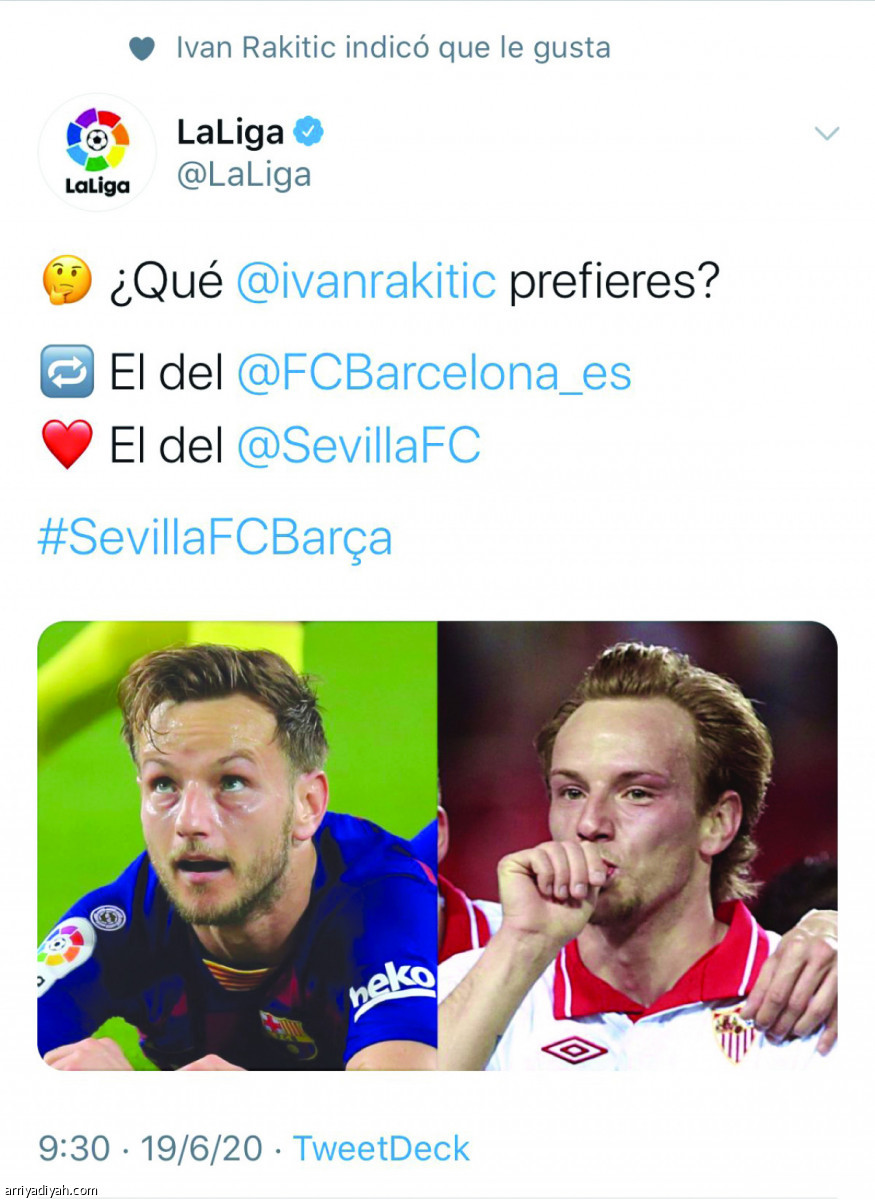Click the heart icon beside 'indicó que le gusta'
Screen dimensions: 875x1200
142,48
